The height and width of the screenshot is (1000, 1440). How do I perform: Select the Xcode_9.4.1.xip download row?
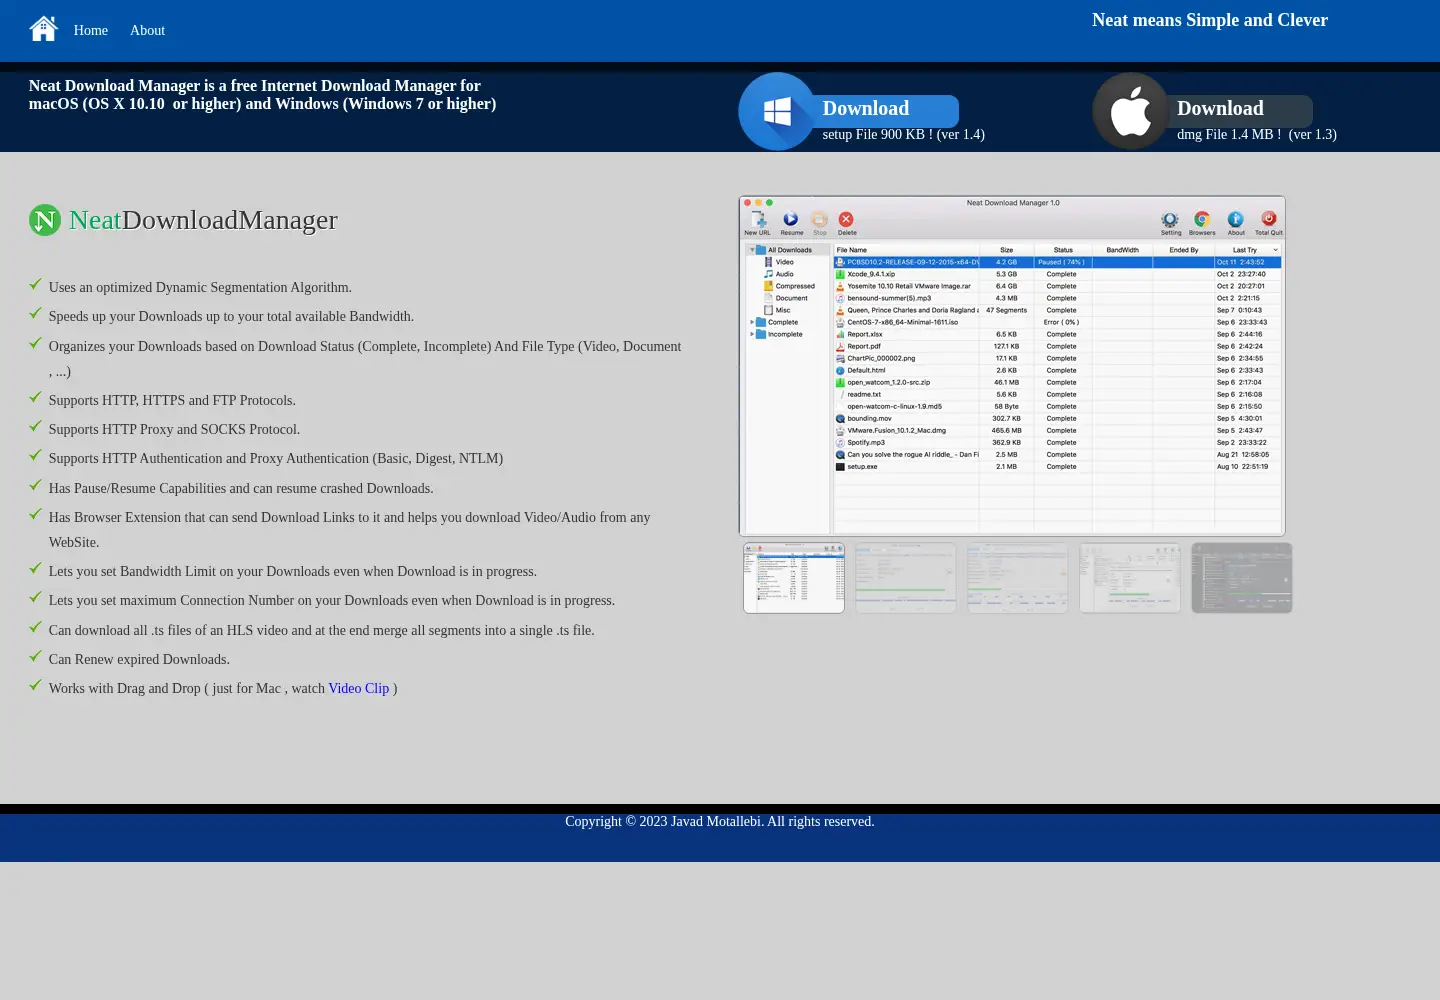pos(1058,274)
